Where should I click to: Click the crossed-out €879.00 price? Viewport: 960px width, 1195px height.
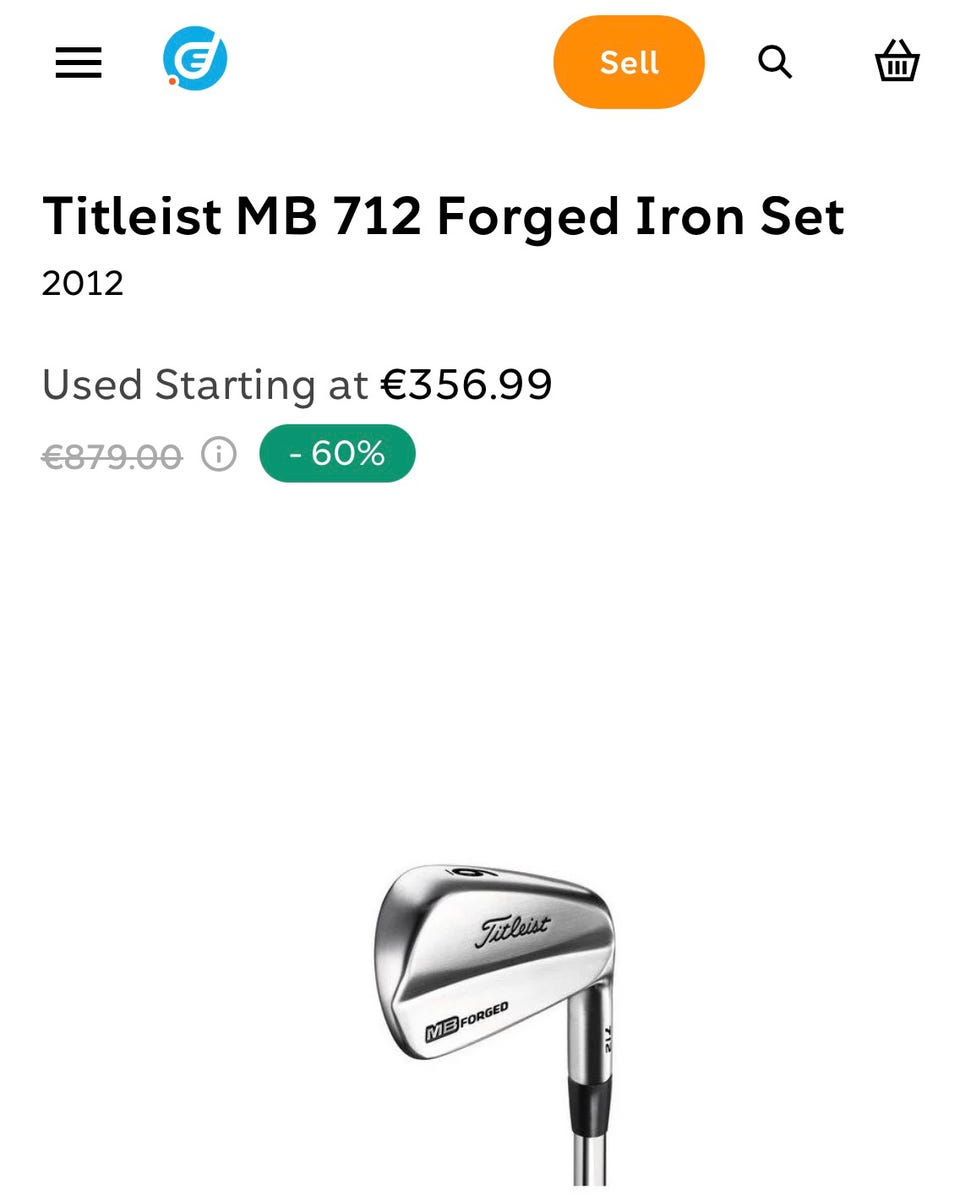coord(112,457)
